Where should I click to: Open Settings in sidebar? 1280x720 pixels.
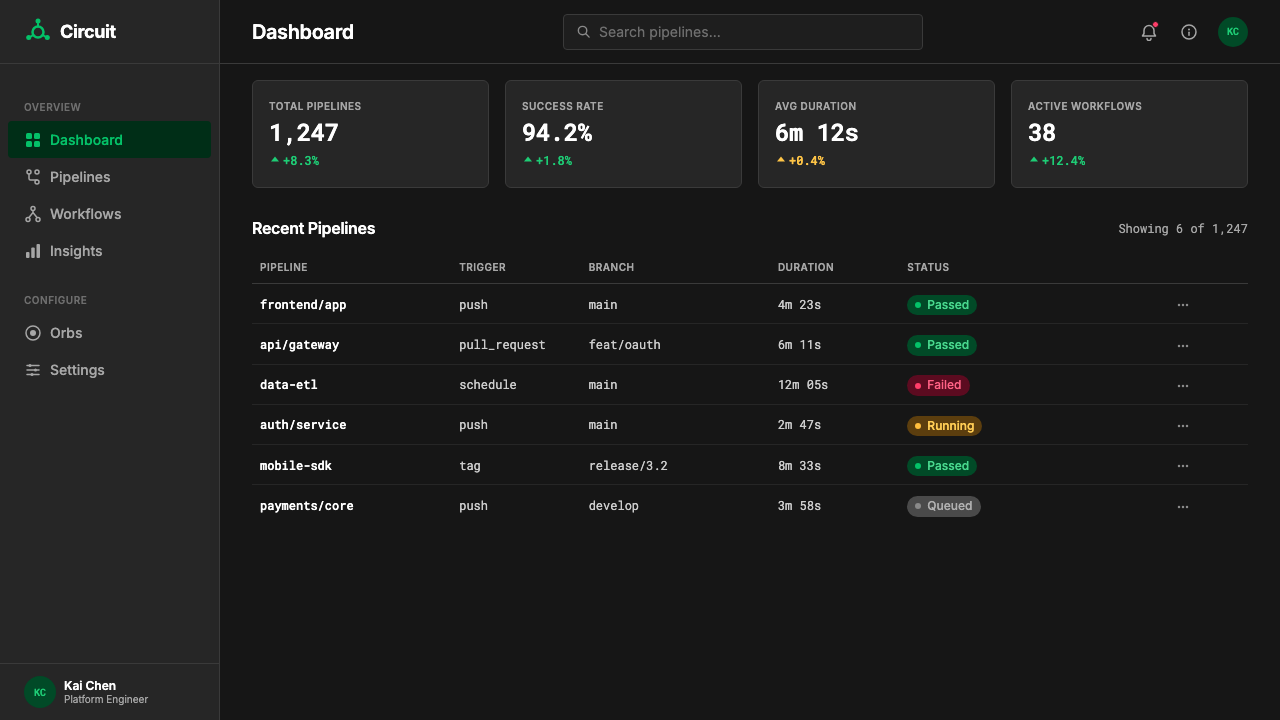pyautogui.click(x=110, y=370)
